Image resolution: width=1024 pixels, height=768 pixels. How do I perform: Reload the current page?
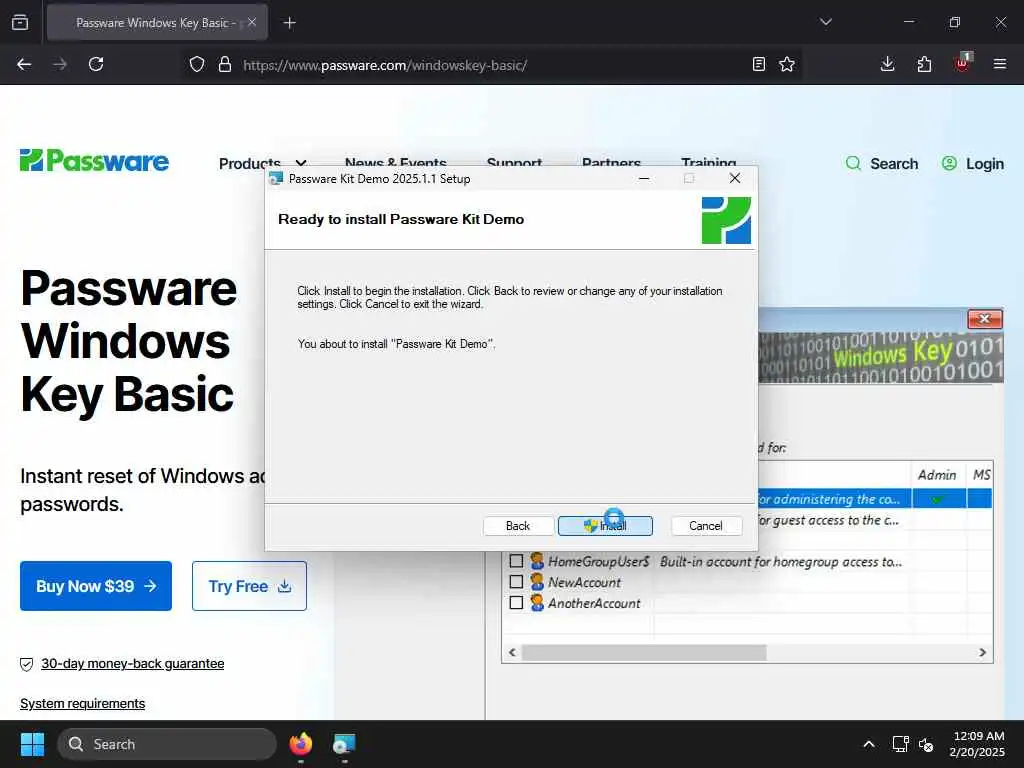(x=96, y=64)
